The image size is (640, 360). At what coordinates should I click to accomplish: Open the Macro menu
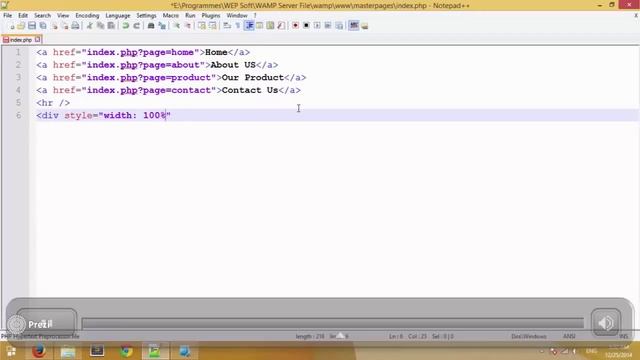pos(171,16)
